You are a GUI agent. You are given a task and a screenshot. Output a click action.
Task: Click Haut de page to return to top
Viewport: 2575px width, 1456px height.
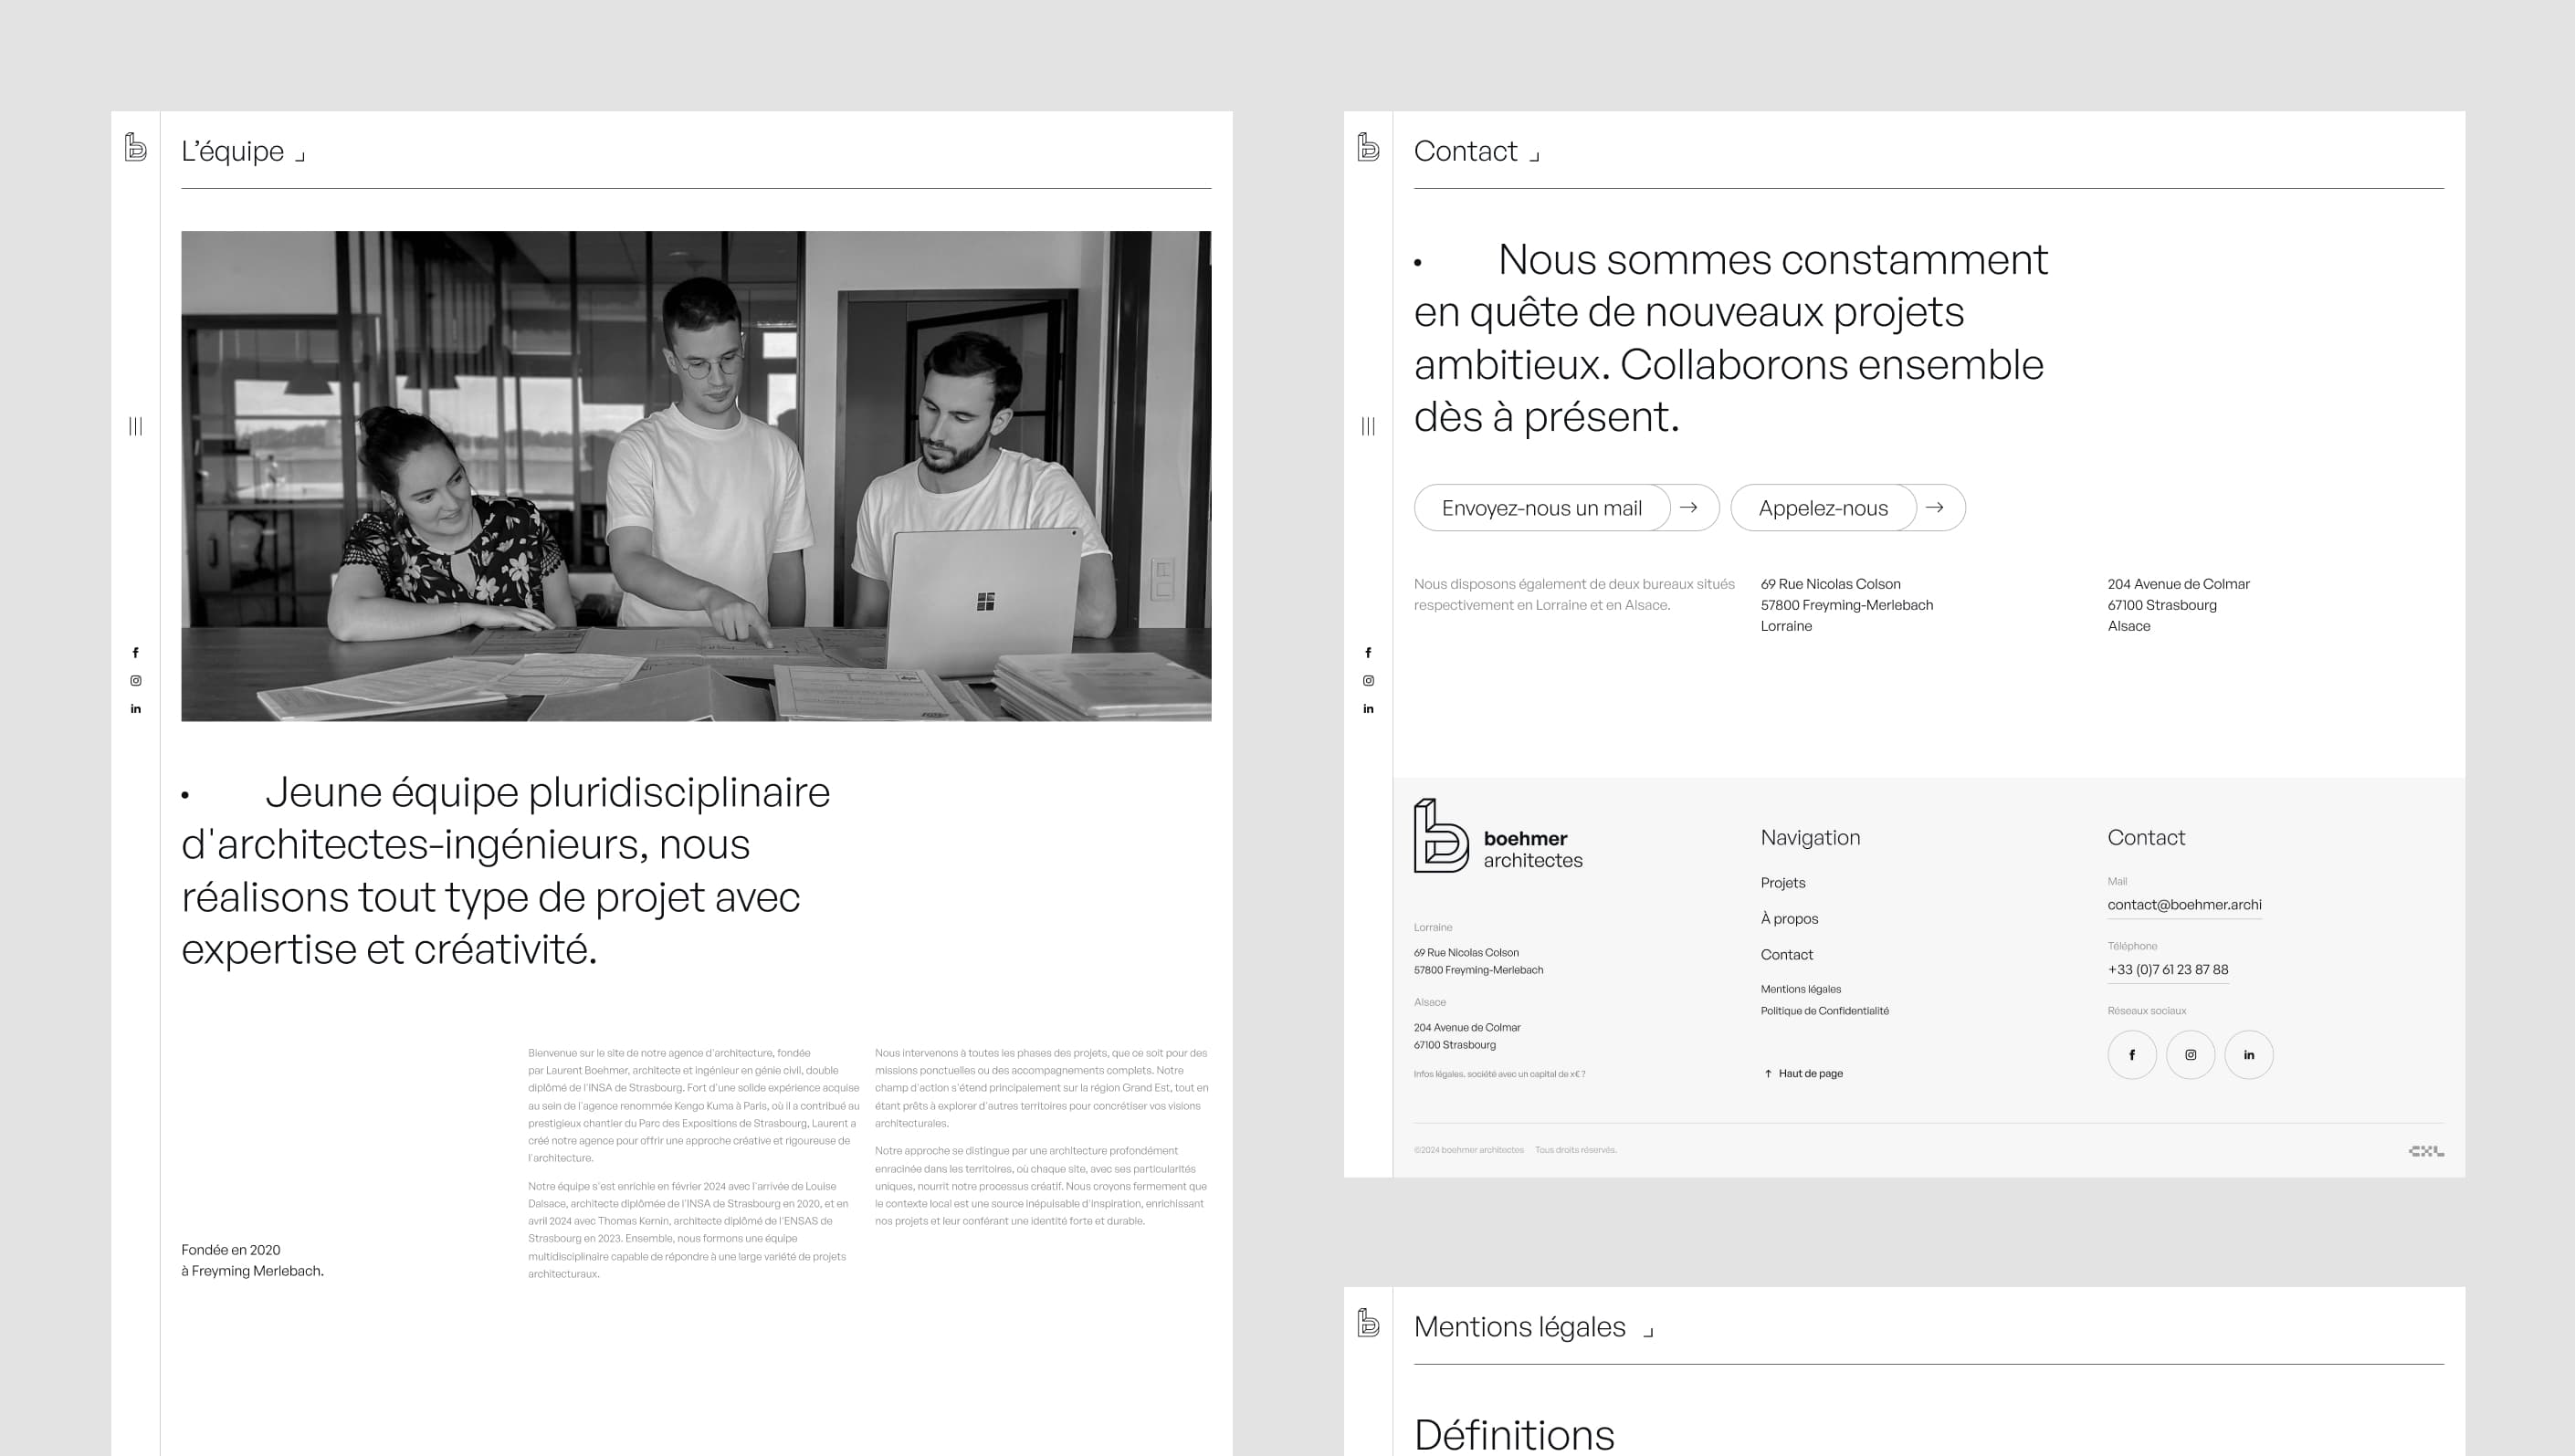(x=1805, y=1073)
